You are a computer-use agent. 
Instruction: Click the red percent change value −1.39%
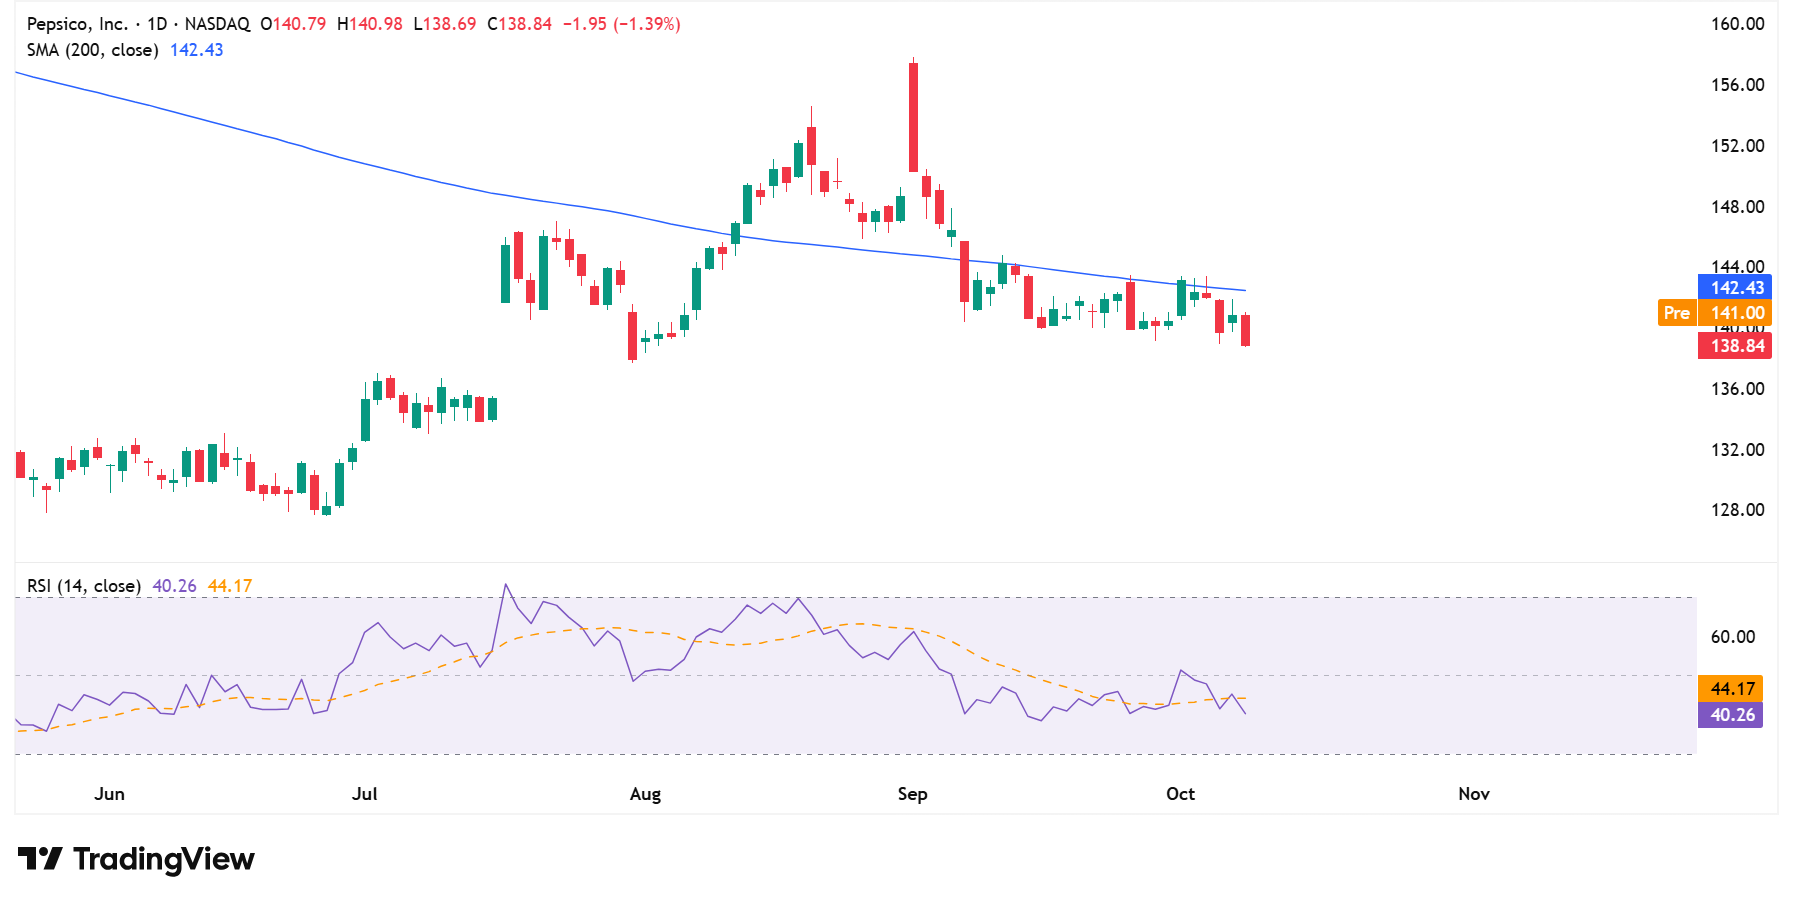click(647, 24)
